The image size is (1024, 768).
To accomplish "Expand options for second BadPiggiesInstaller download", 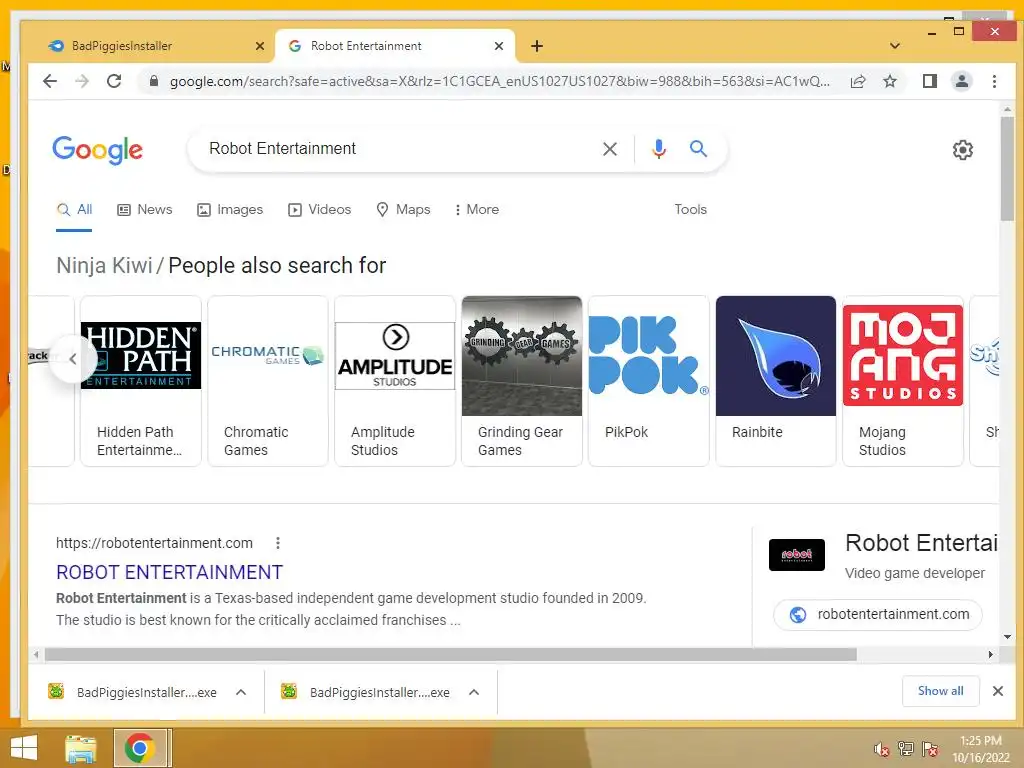I will pyautogui.click(x=474, y=692).
